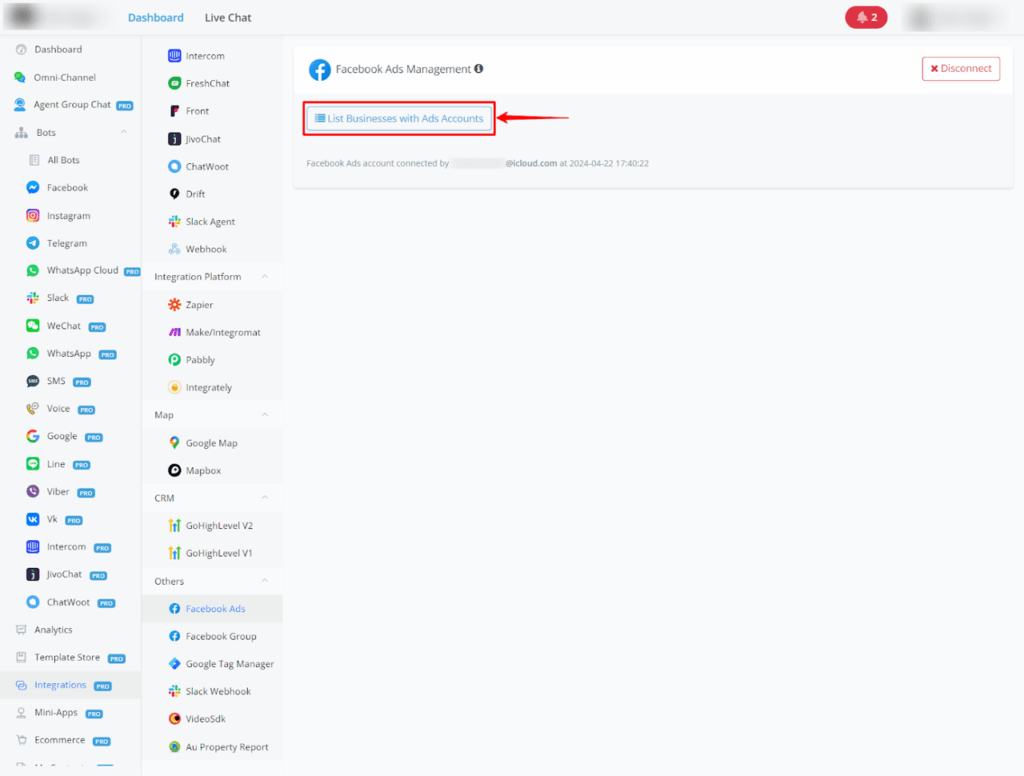
Task: Click the notification bell badge
Action: [x=866, y=17]
